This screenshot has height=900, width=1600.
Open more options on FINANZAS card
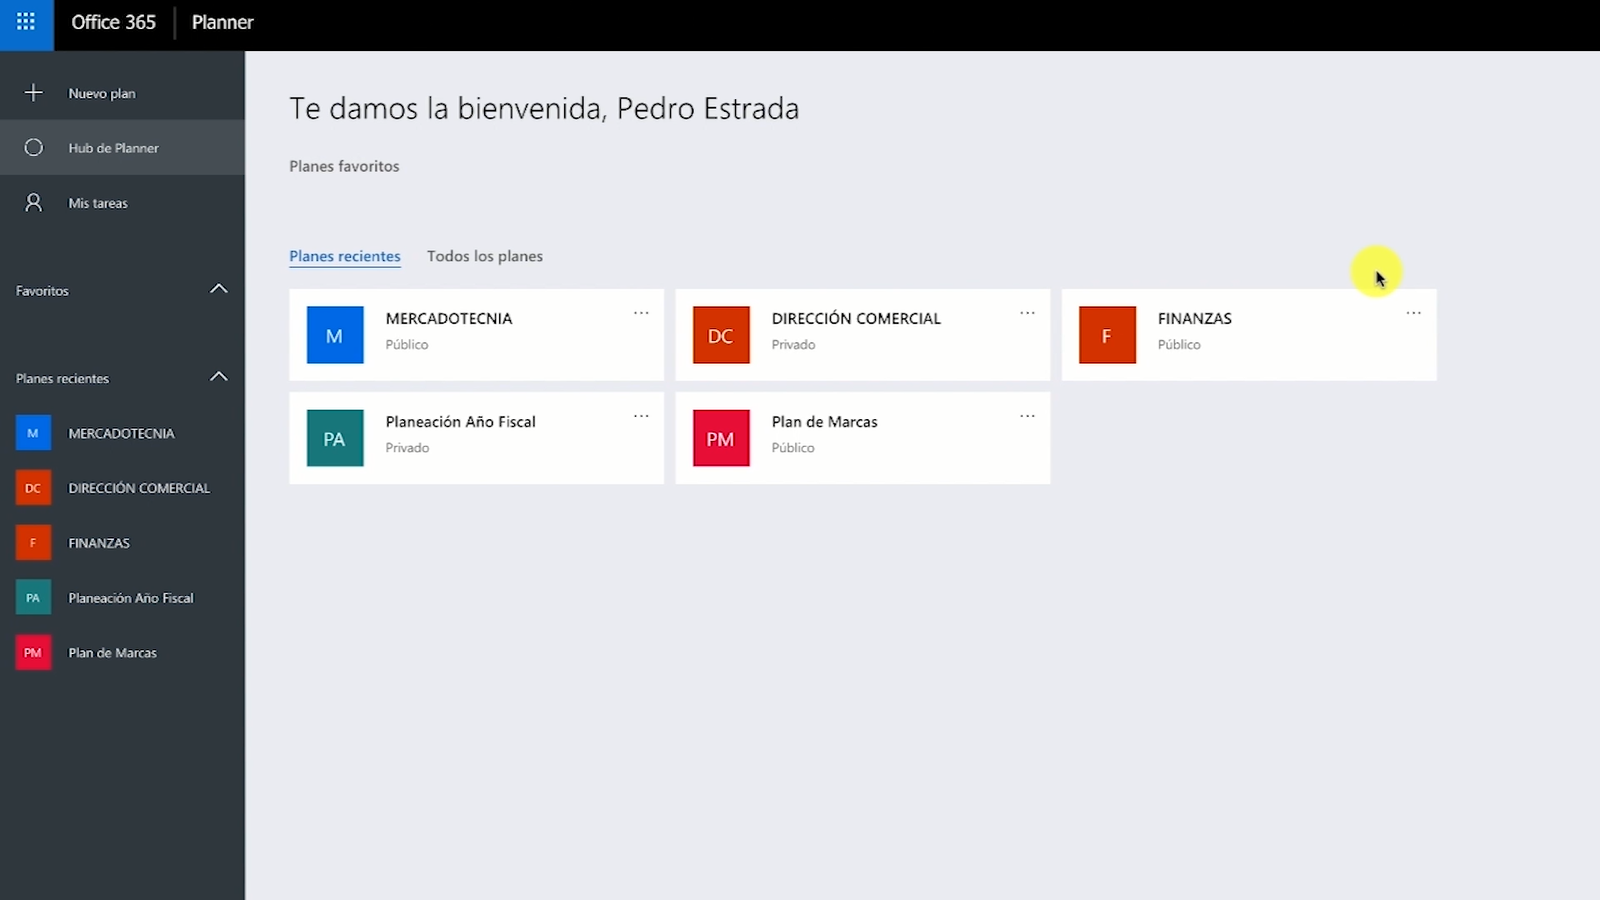click(1413, 313)
